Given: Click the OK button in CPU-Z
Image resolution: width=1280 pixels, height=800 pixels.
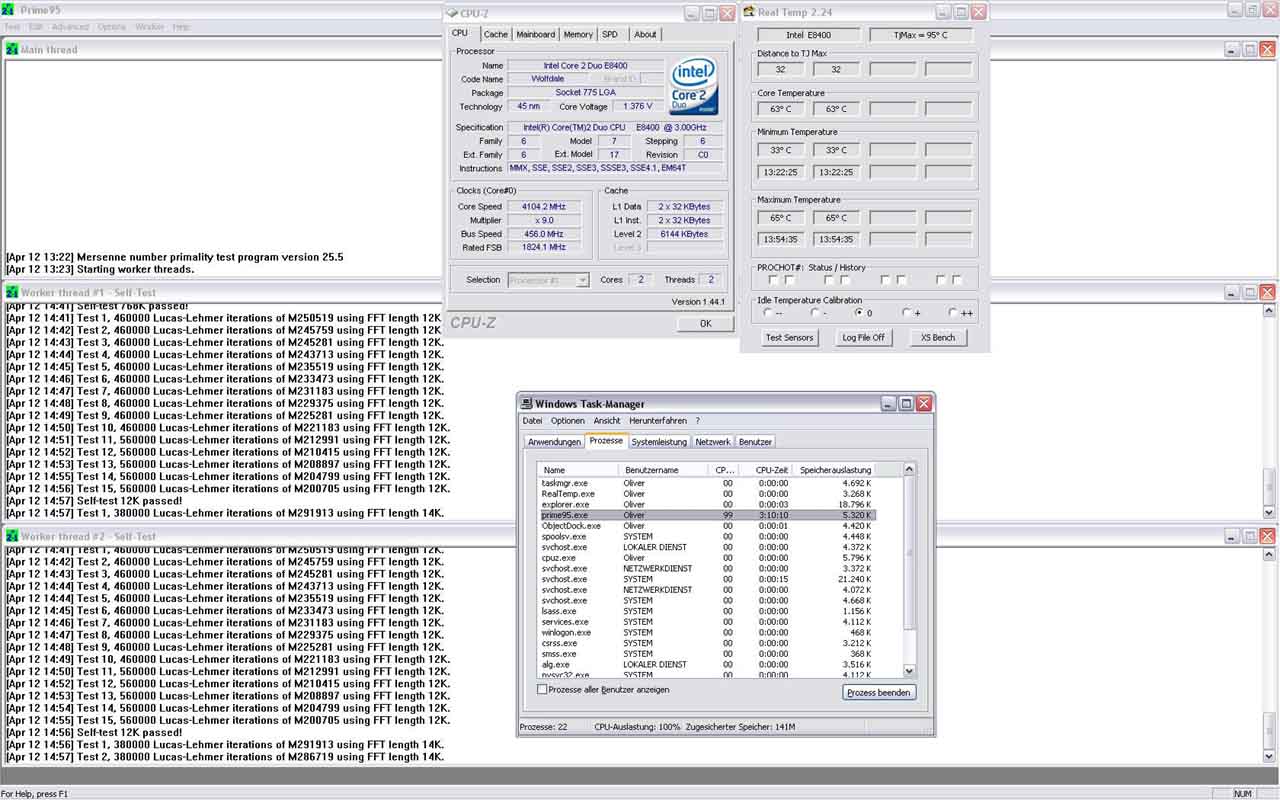Looking at the screenshot, I should (705, 323).
